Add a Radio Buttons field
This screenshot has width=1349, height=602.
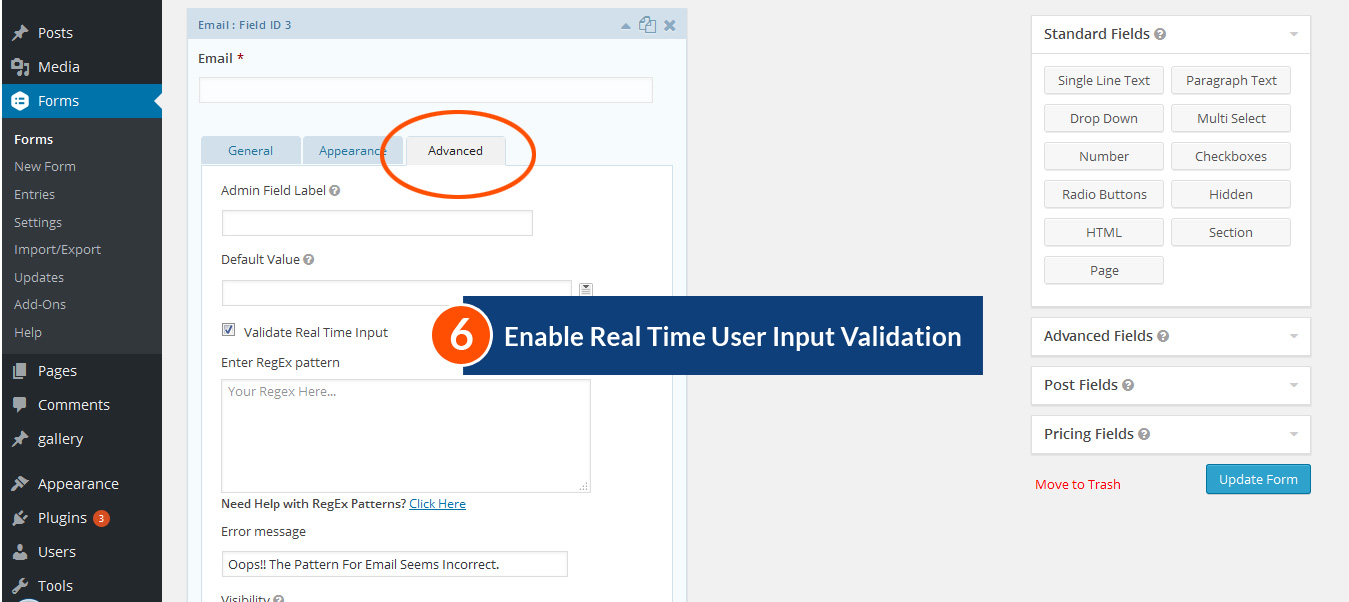coord(1104,195)
